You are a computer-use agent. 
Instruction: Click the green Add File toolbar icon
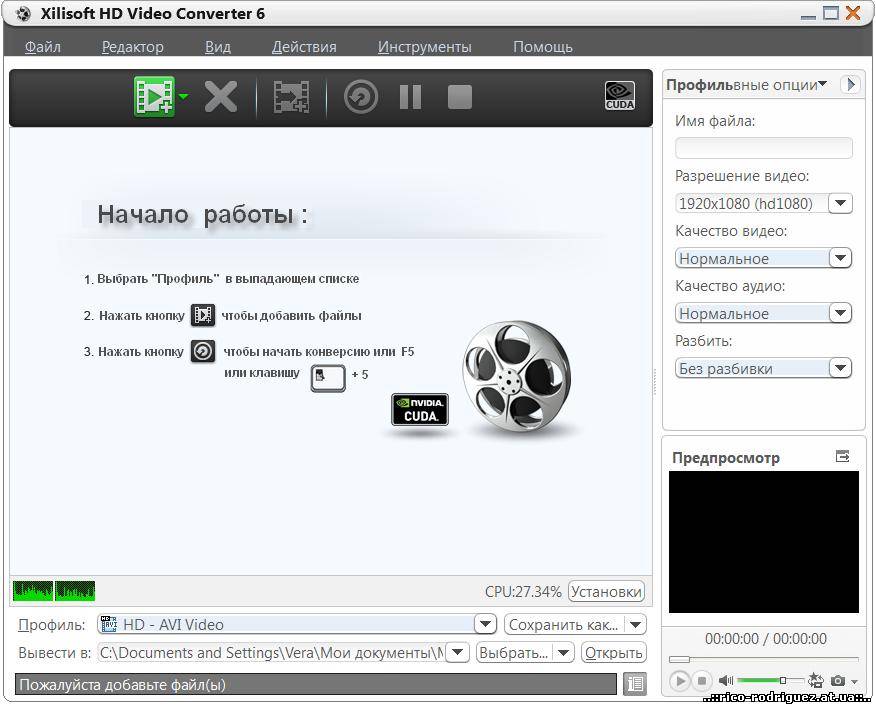[x=154, y=97]
